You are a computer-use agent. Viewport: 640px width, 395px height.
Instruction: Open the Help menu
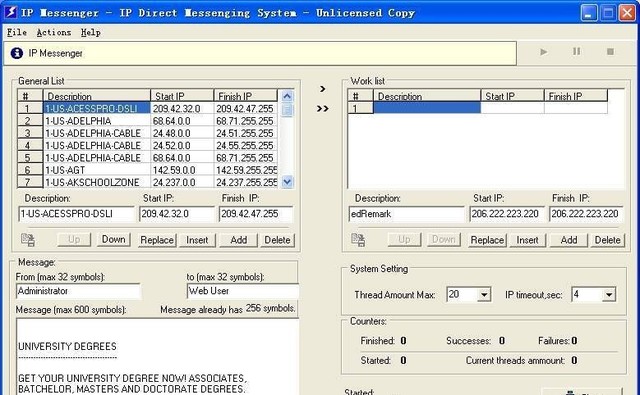91,32
